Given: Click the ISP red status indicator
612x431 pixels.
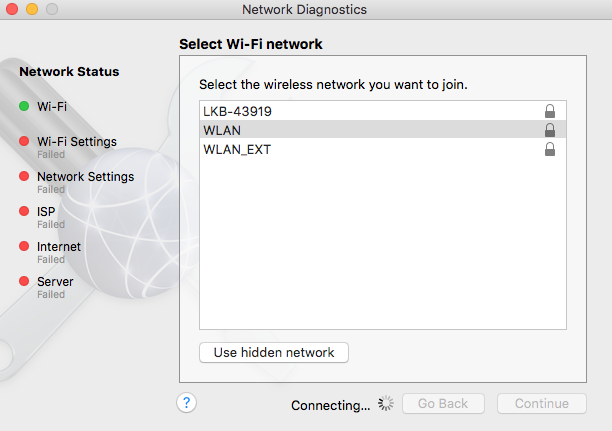Looking at the screenshot, I should tap(23, 212).
